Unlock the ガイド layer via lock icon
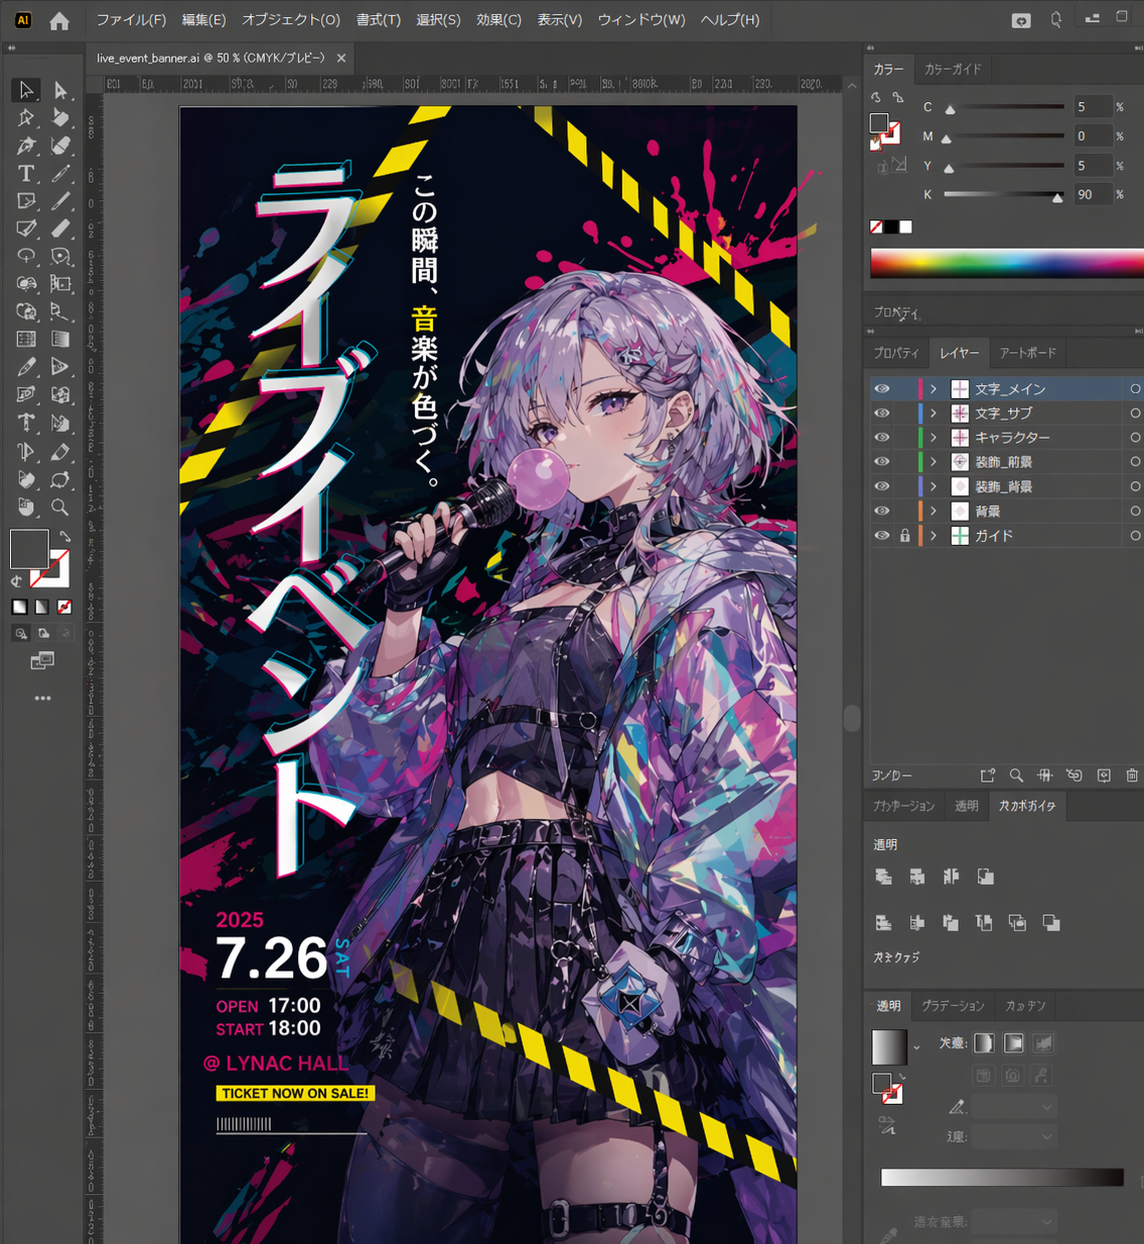This screenshot has height=1244, width=1144. (904, 536)
